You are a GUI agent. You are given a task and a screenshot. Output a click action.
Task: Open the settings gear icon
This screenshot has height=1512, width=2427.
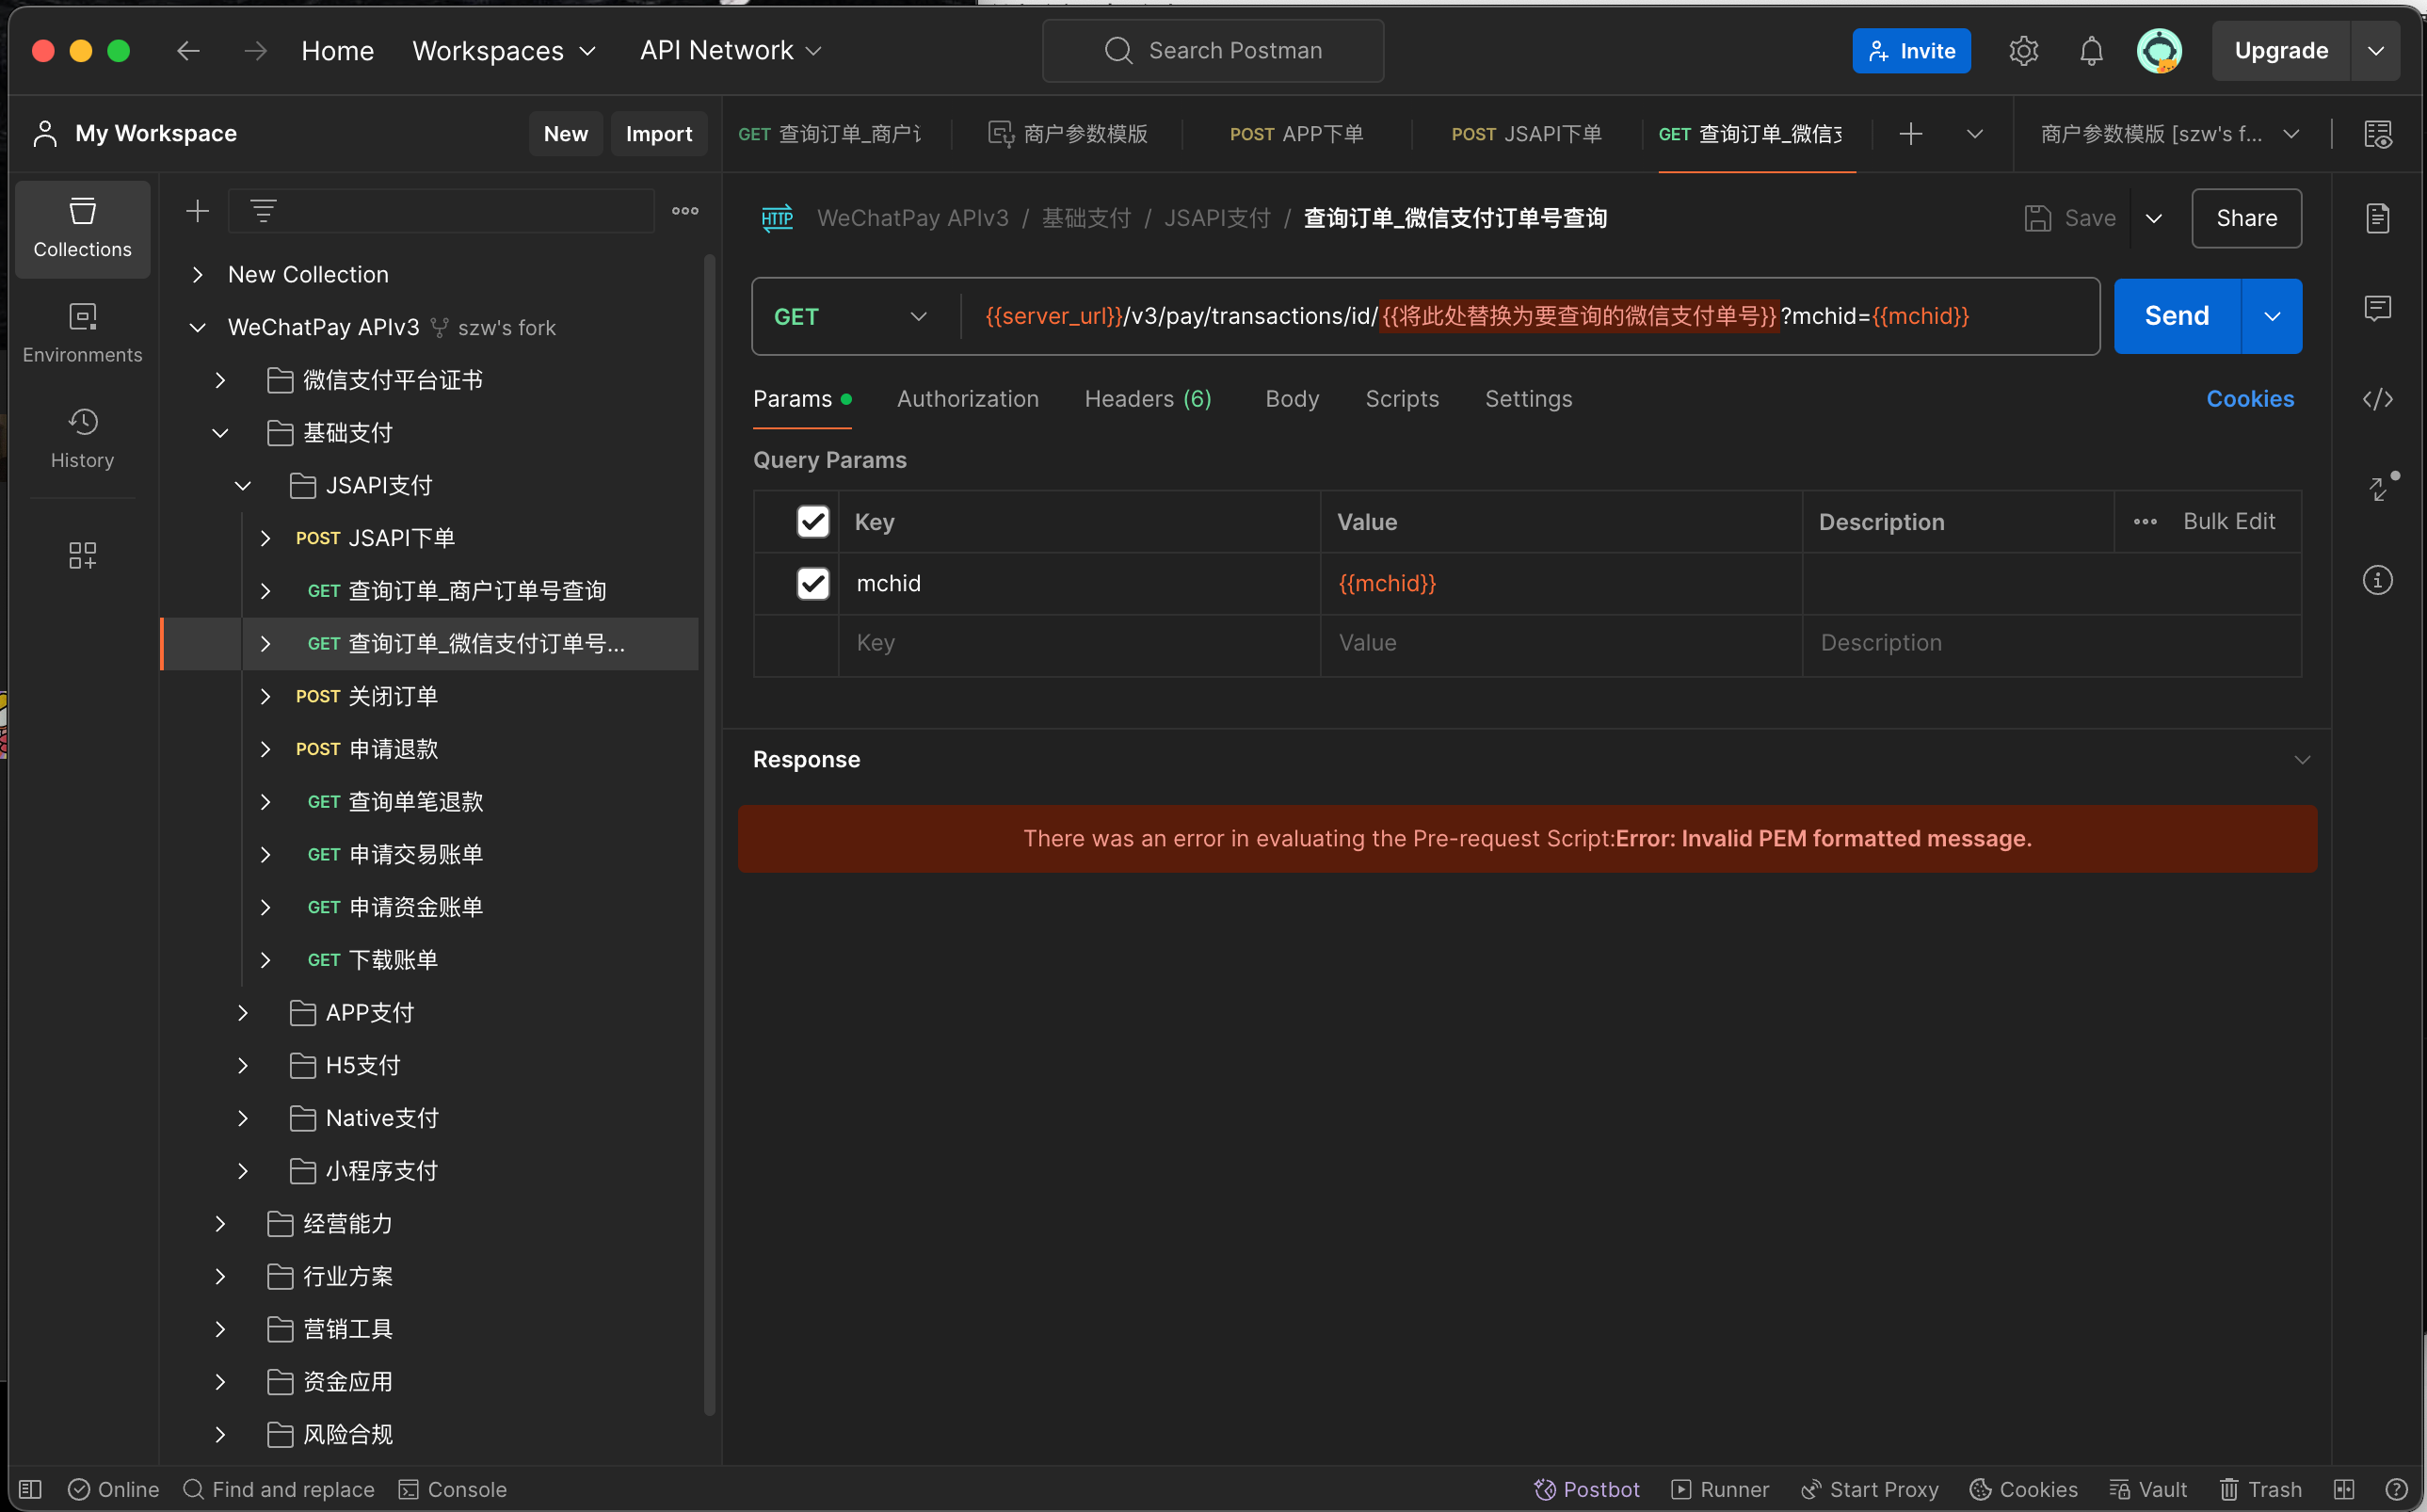(x=2023, y=51)
